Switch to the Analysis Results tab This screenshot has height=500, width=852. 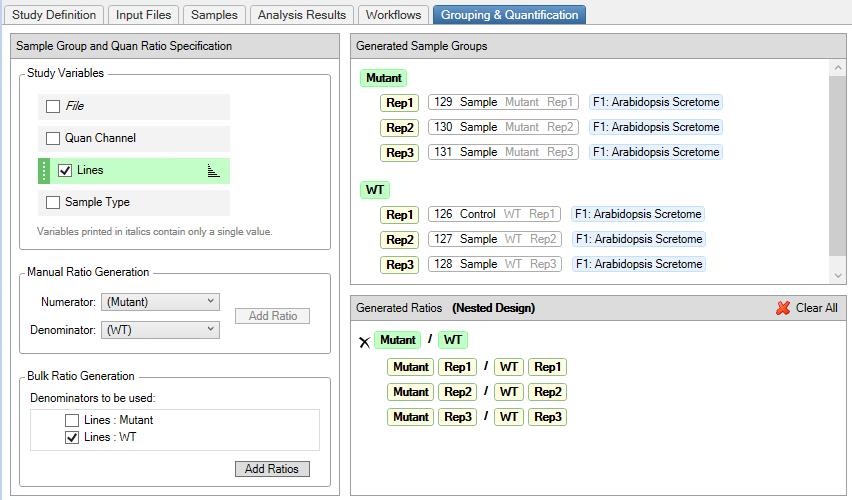click(x=301, y=15)
